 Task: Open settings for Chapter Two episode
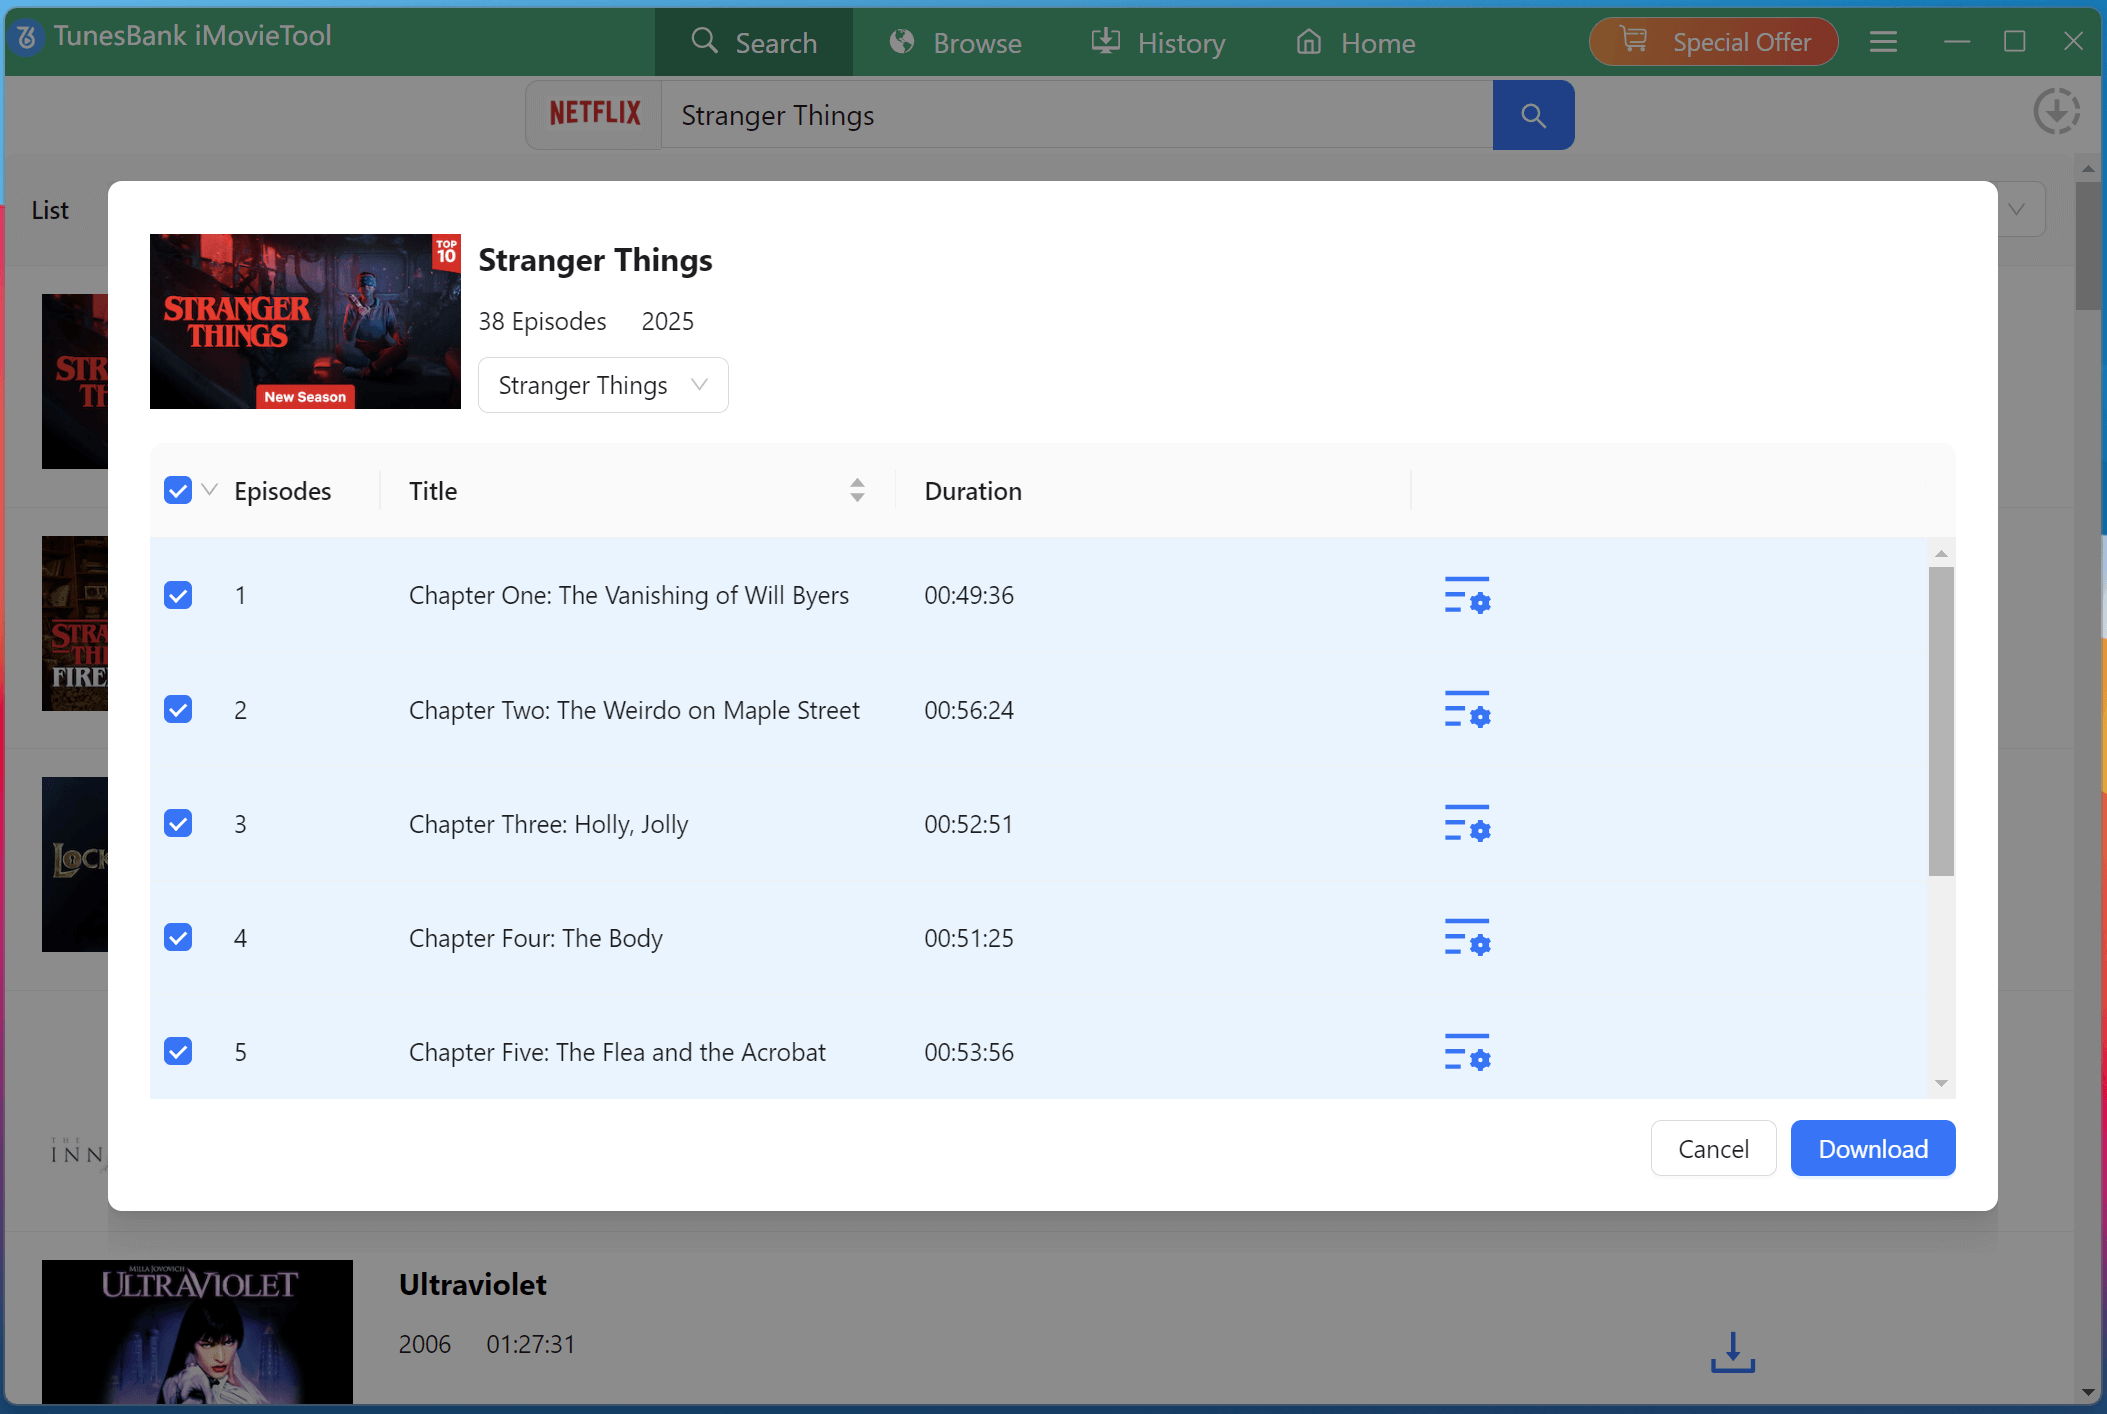point(1467,709)
